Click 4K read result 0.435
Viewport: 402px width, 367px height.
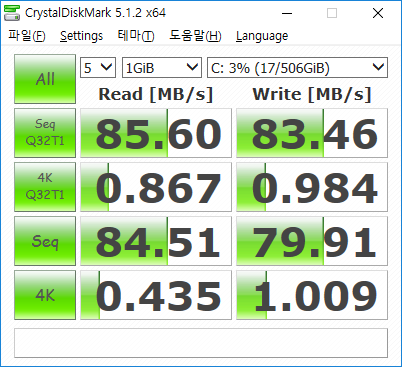point(156,295)
